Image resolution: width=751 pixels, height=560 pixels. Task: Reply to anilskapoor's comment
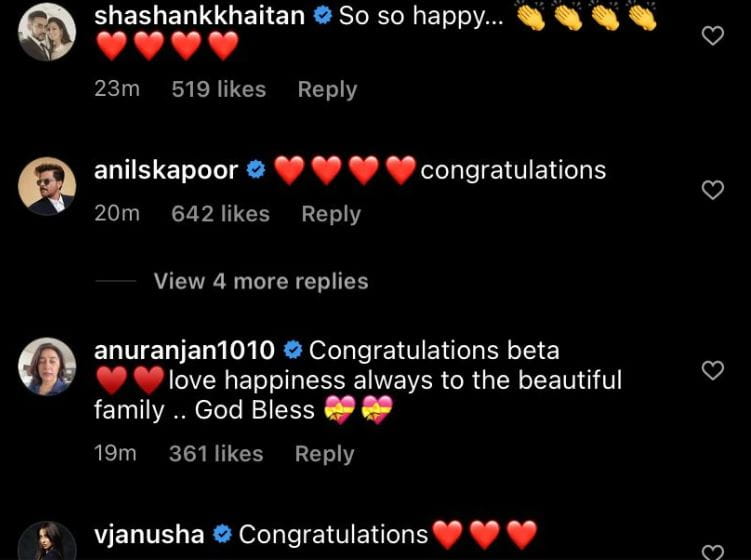pyautogui.click(x=331, y=214)
